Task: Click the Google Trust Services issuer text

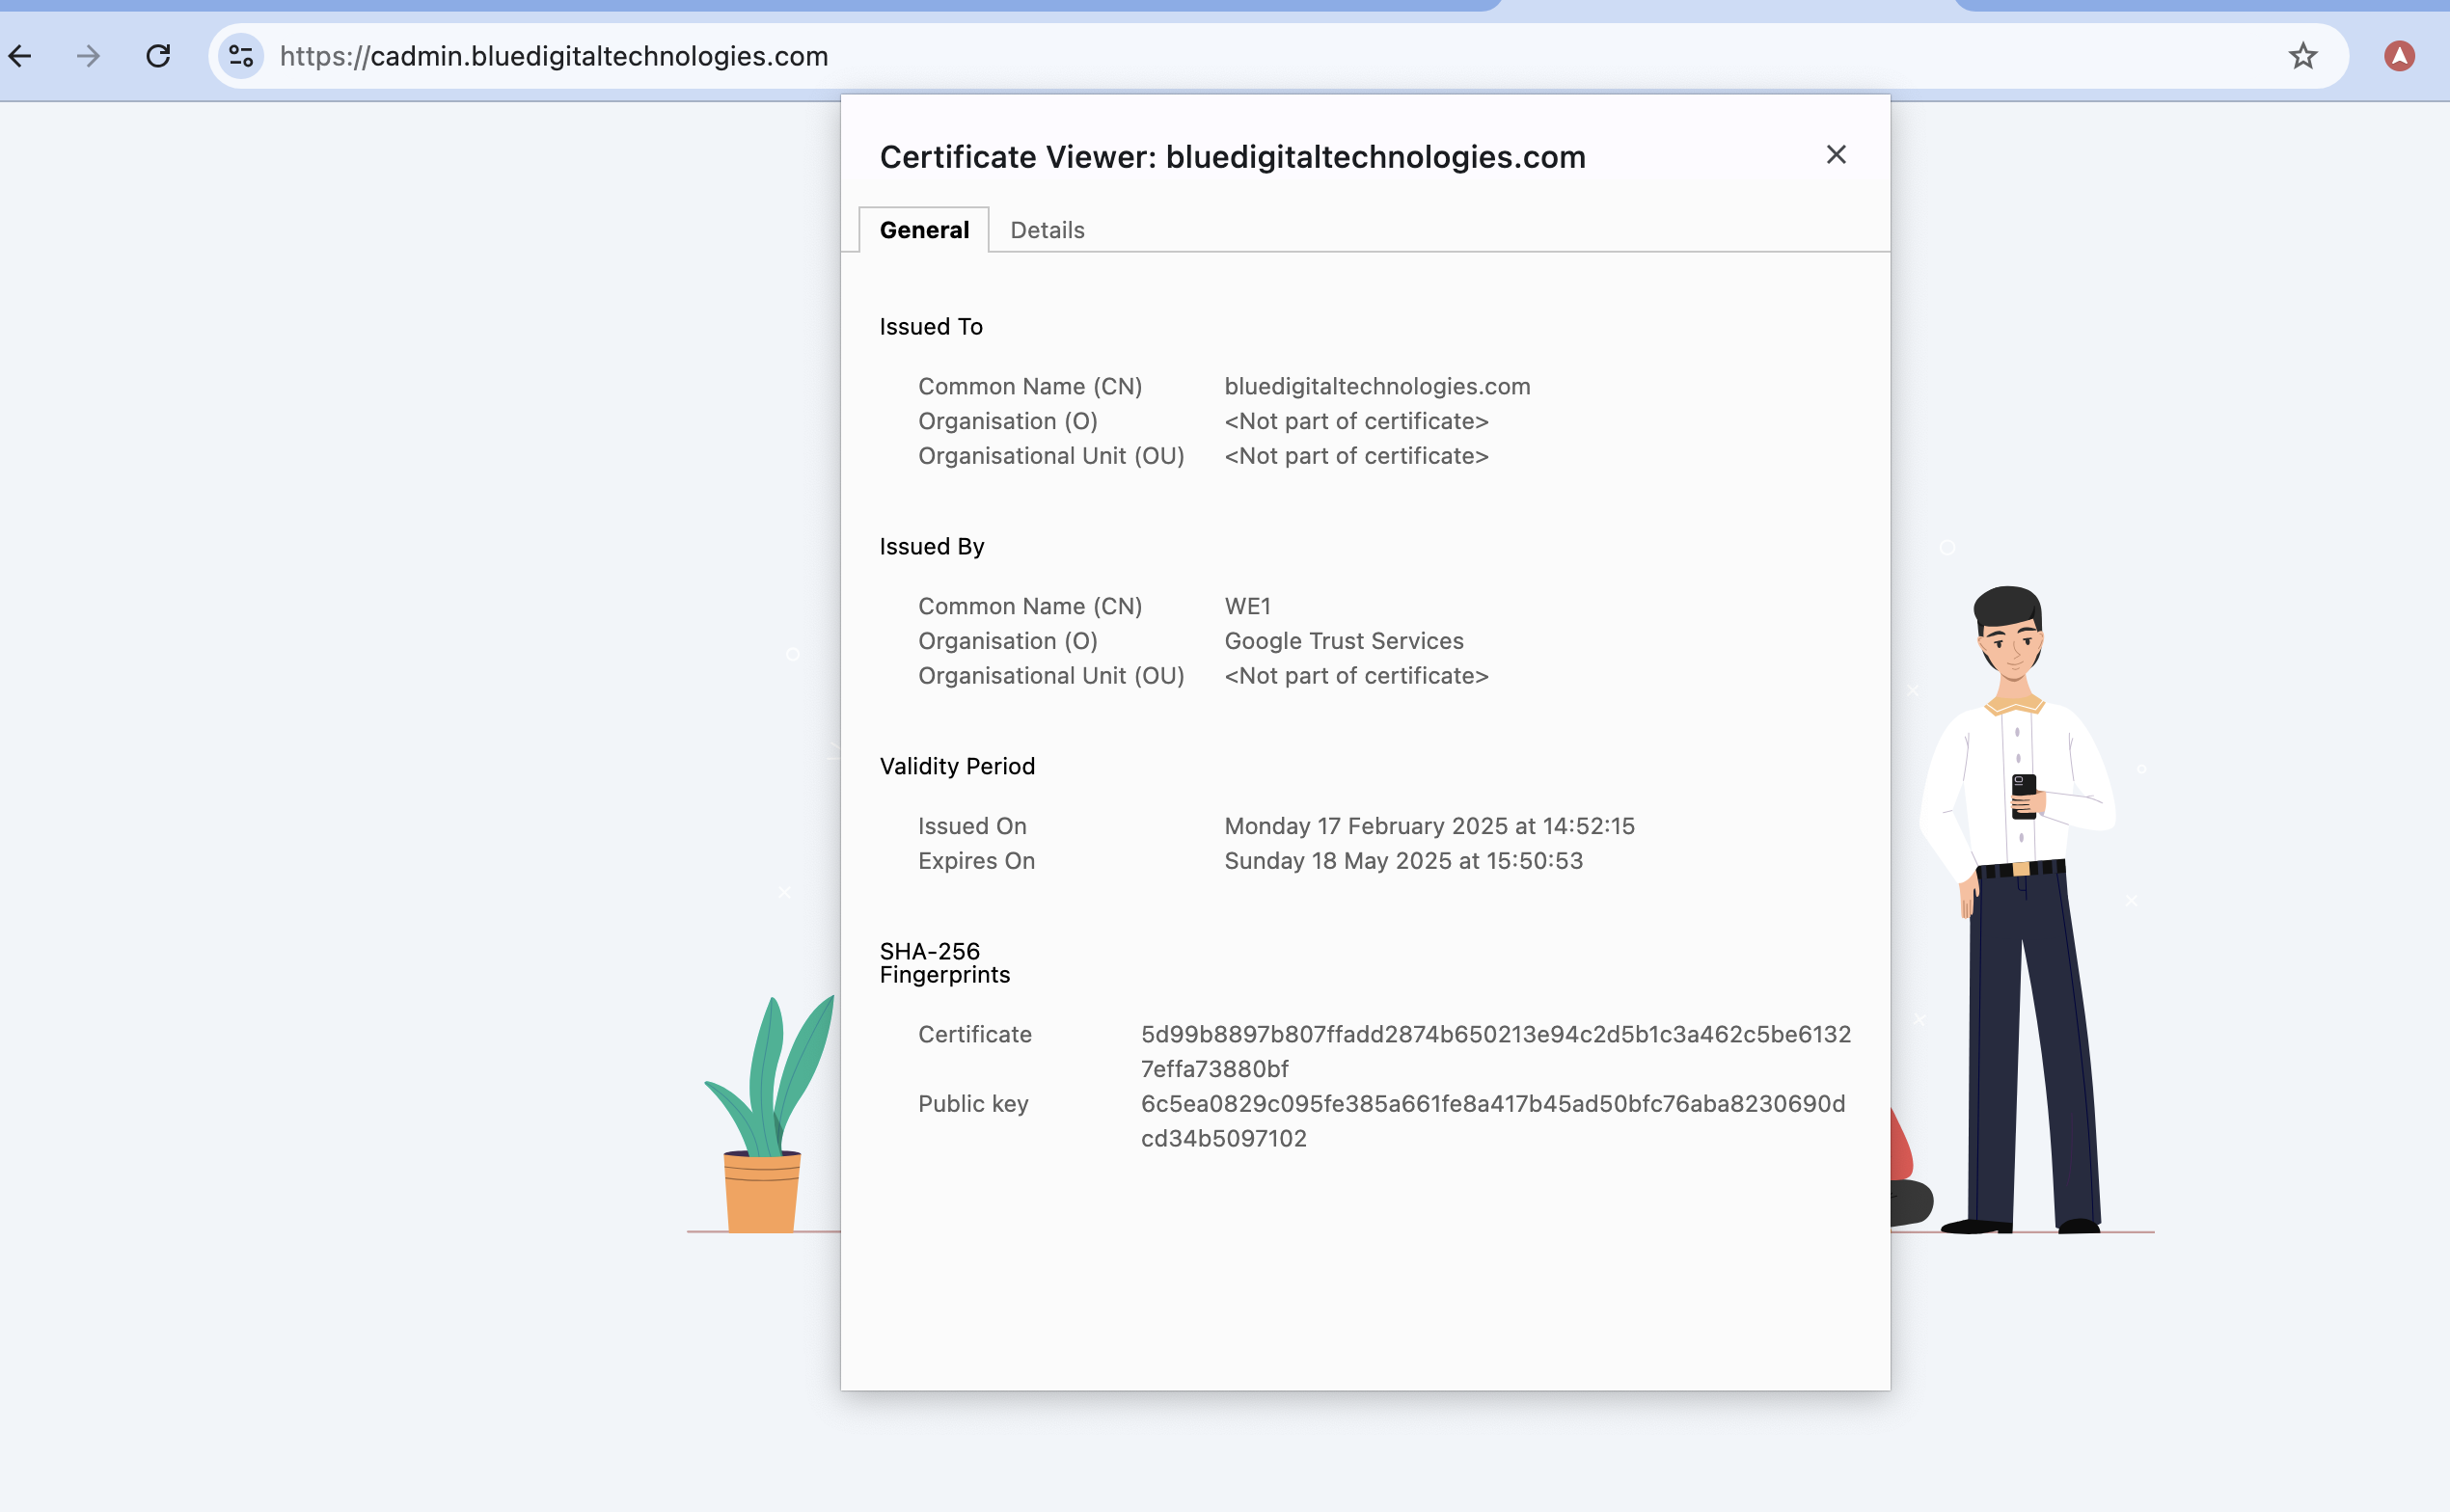Action: [1343, 641]
